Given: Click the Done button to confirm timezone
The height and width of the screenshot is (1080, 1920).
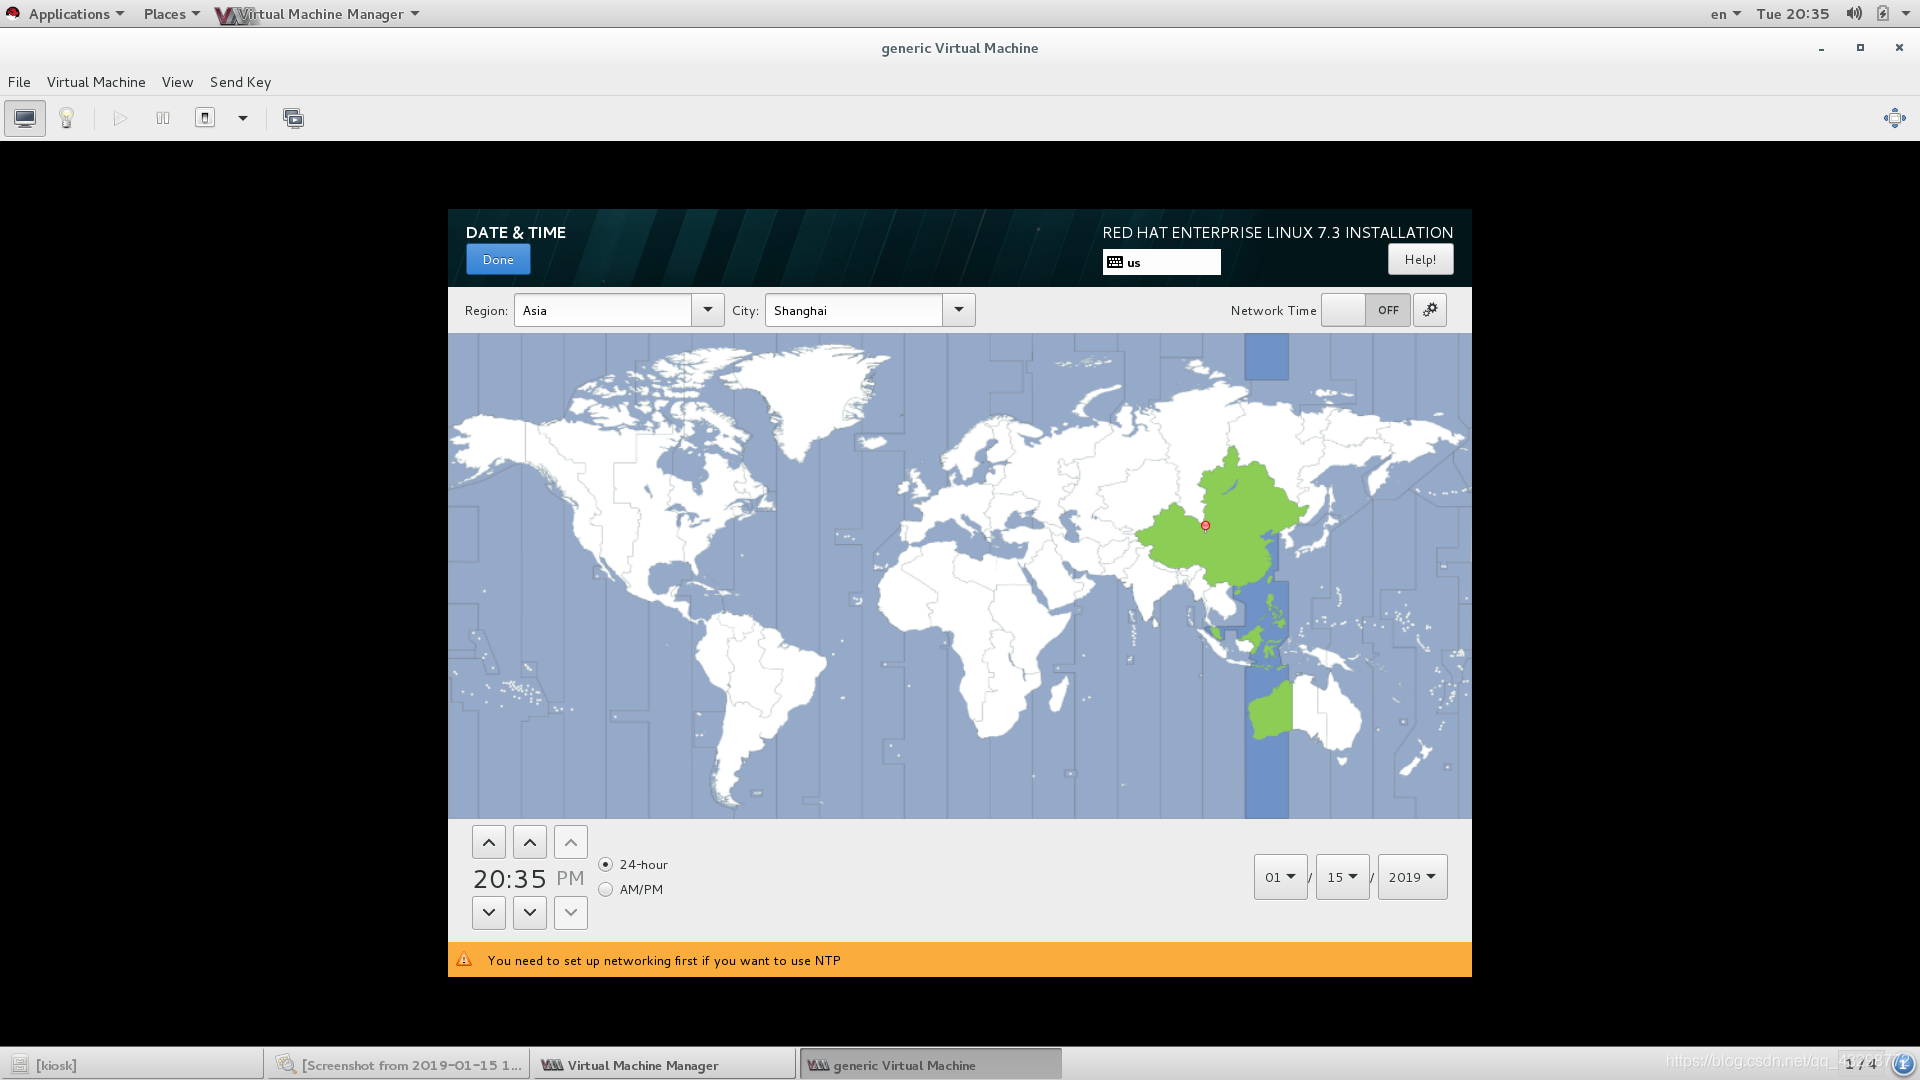Looking at the screenshot, I should click(498, 258).
